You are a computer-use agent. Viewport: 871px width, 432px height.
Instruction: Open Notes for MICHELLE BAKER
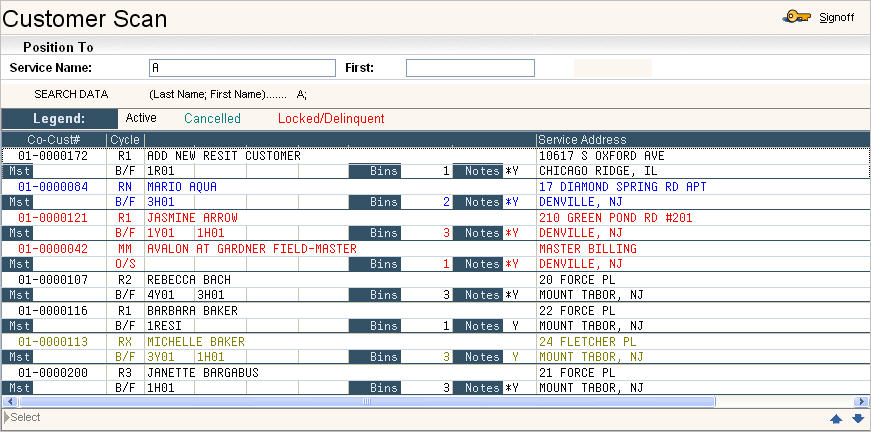pyautogui.click(x=478, y=357)
